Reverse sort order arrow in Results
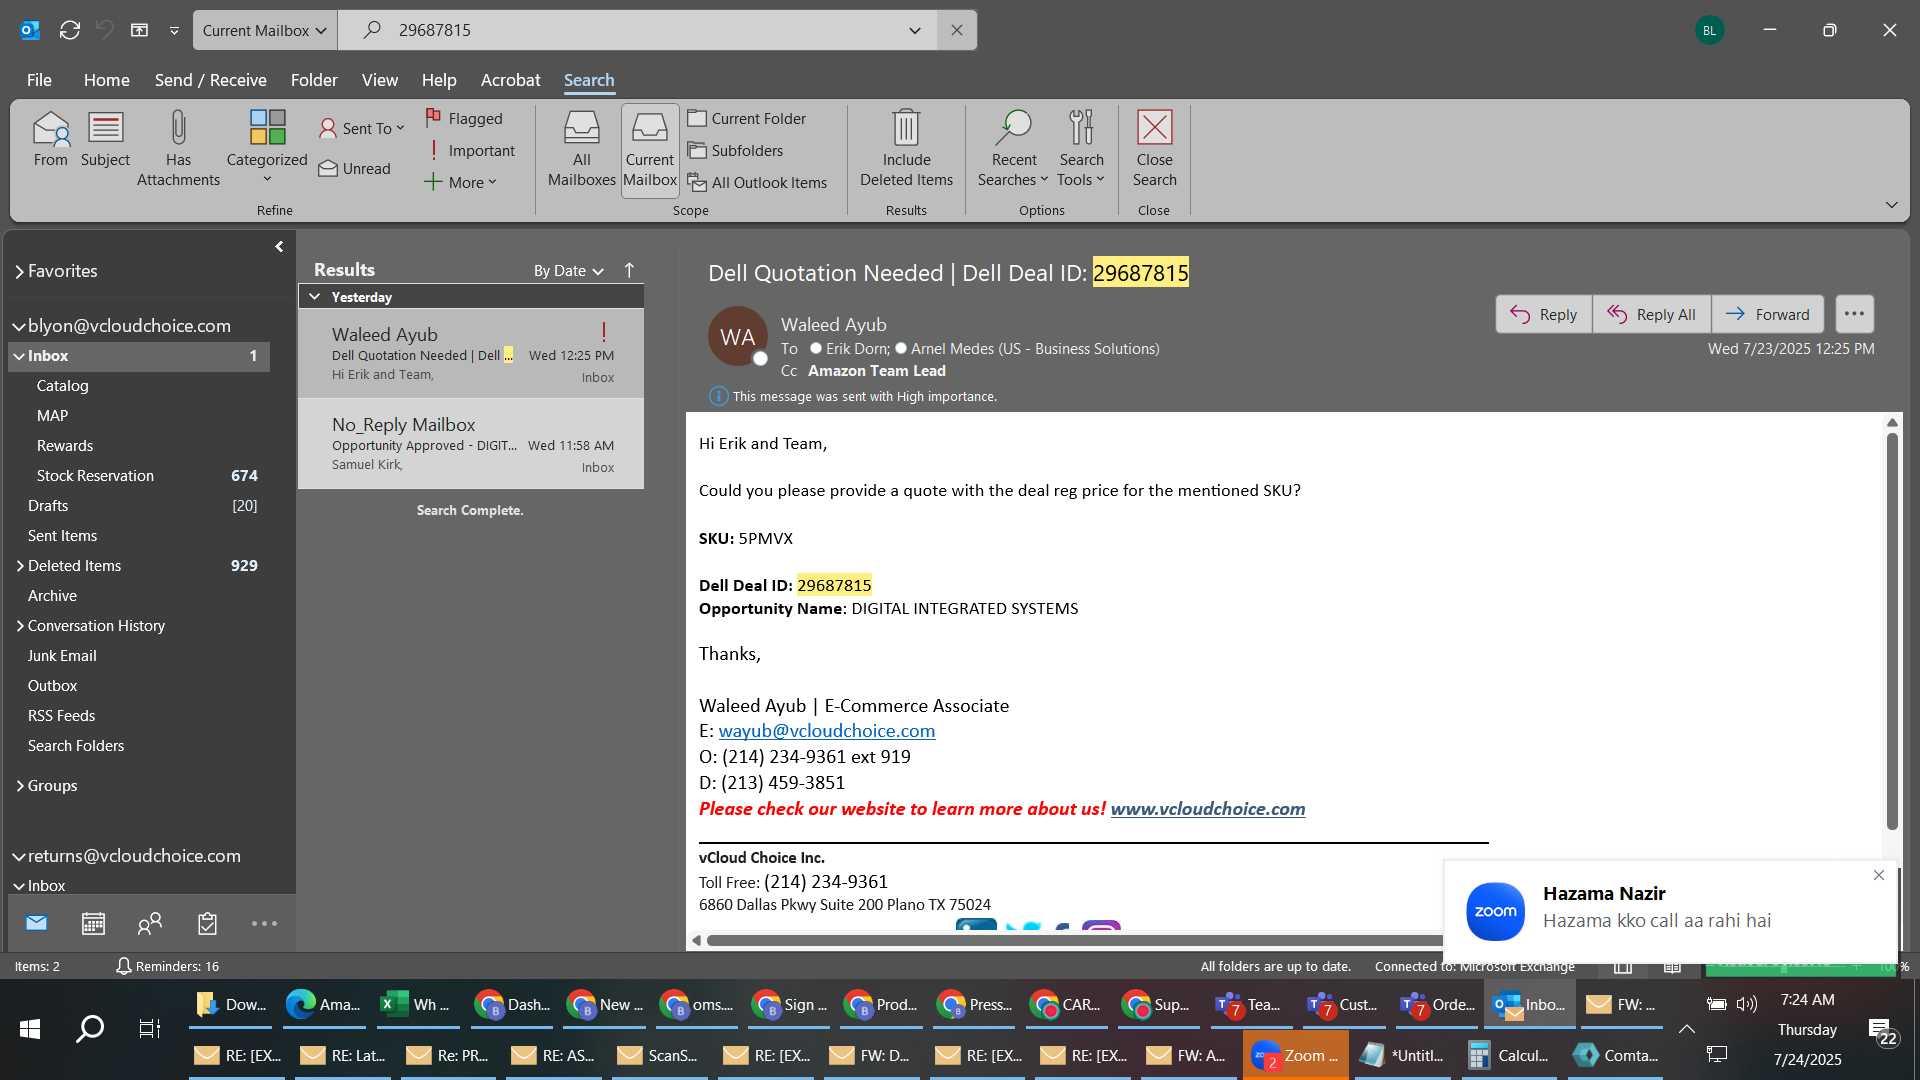Viewport: 1920px width, 1080px height. [x=629, y=270]
